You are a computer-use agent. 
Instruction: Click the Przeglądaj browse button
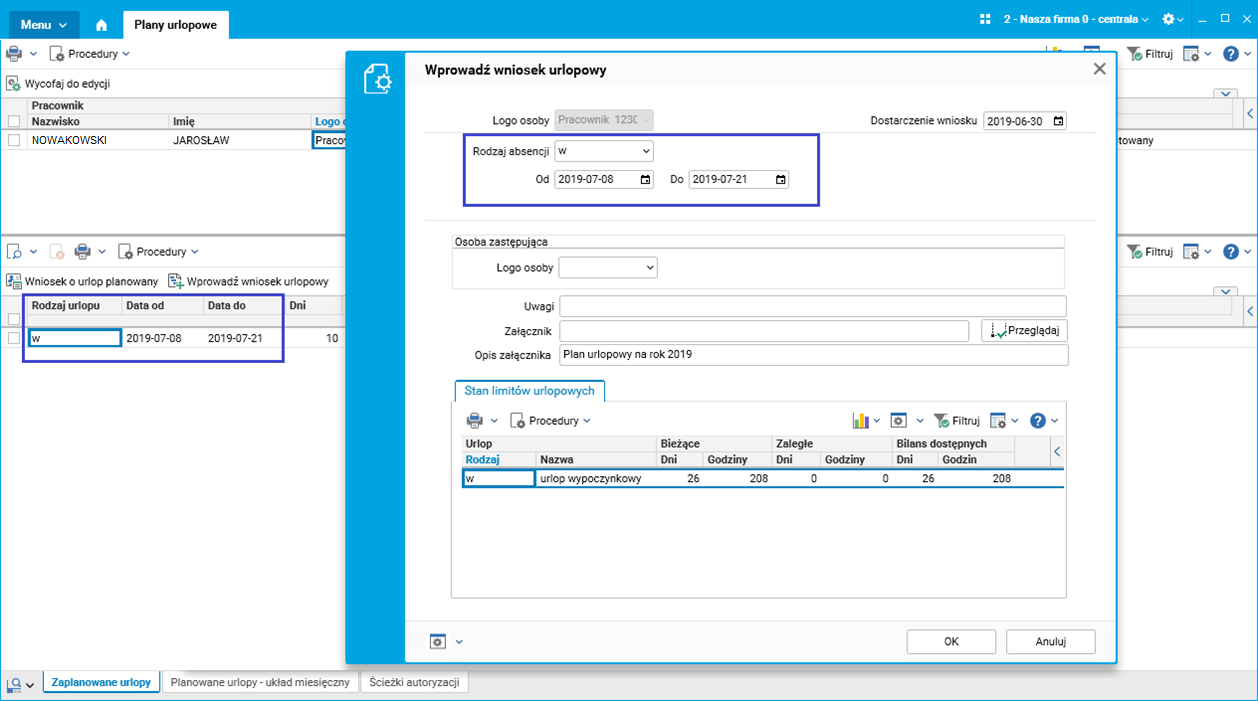1025,331
